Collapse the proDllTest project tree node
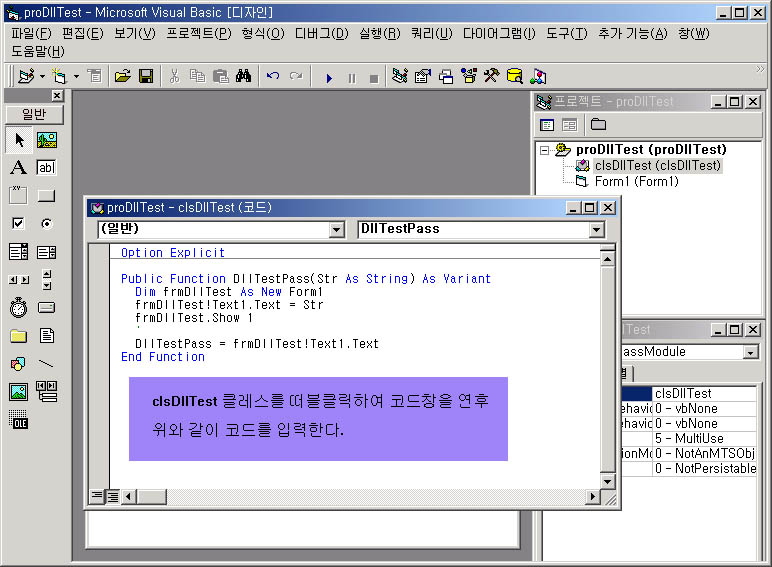Image resolution: width=772 pixels, height=567 pixels. tap(544, 150)
